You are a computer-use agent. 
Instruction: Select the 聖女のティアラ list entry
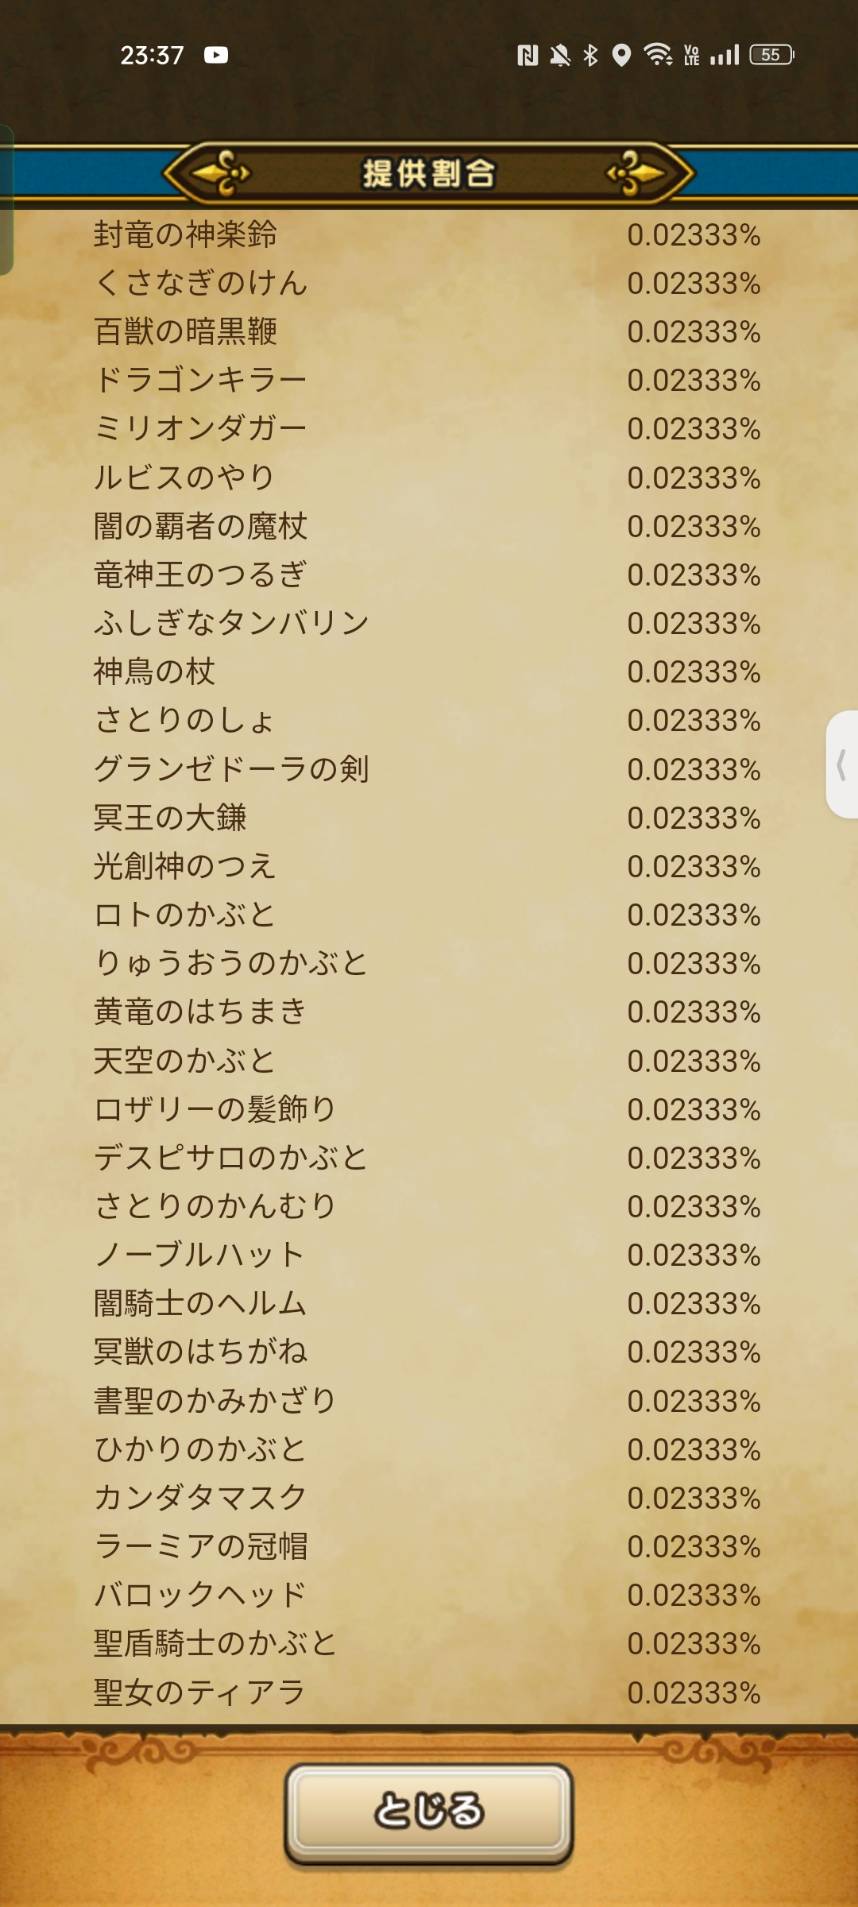199,1692
